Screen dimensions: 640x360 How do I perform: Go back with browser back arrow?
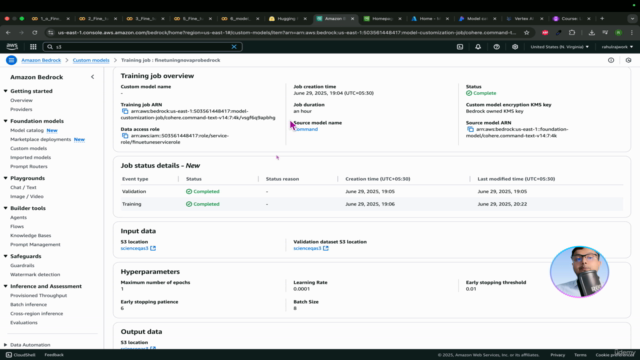(x=8, y=33)
